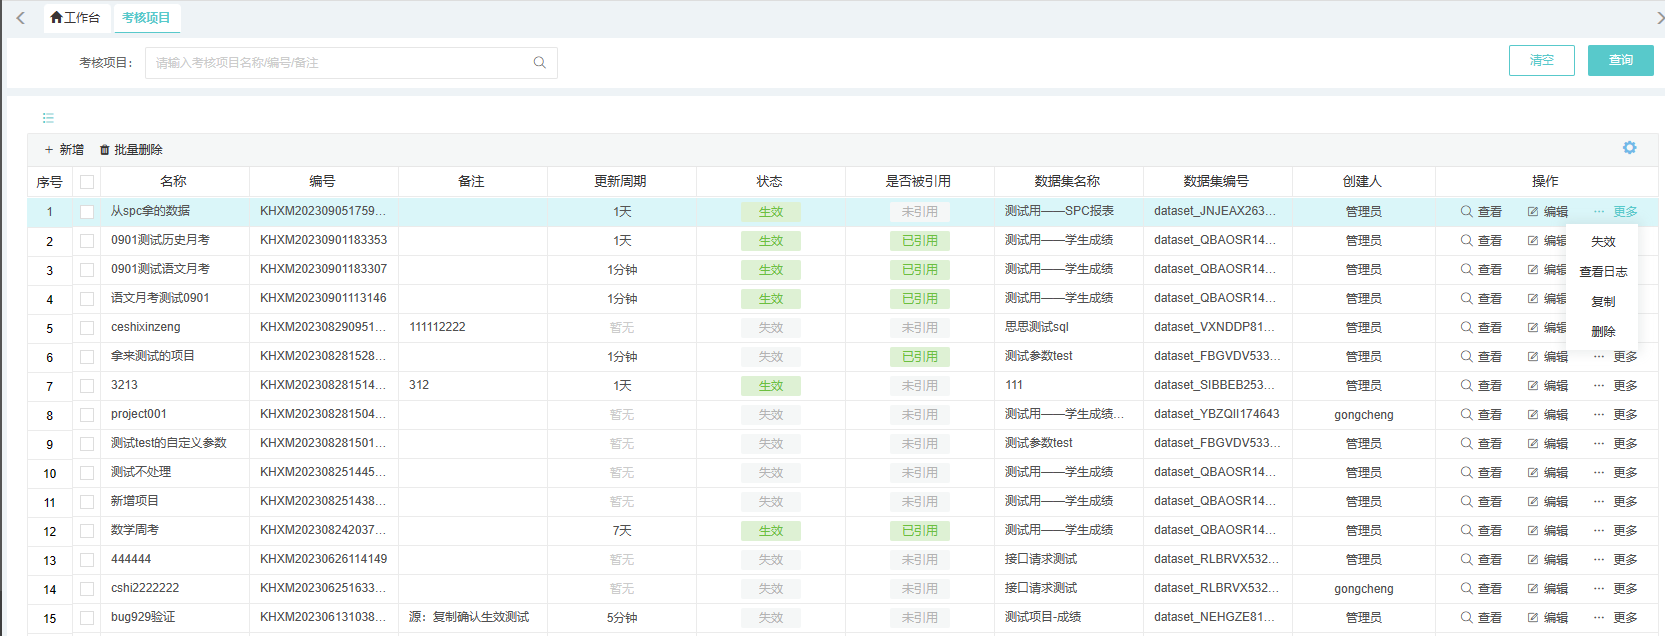Viewport: 1665px width, 636px height.
Task: View details of 从spc拿的数据
Action: pos(1481,212)
